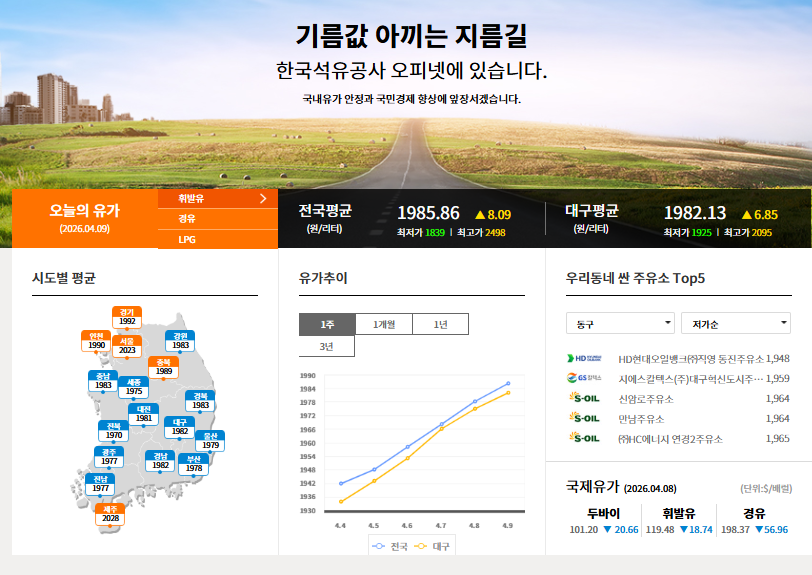Click the 4.9 data point on 전국 line
812x575 pixels.
click(x=508, y=383)
